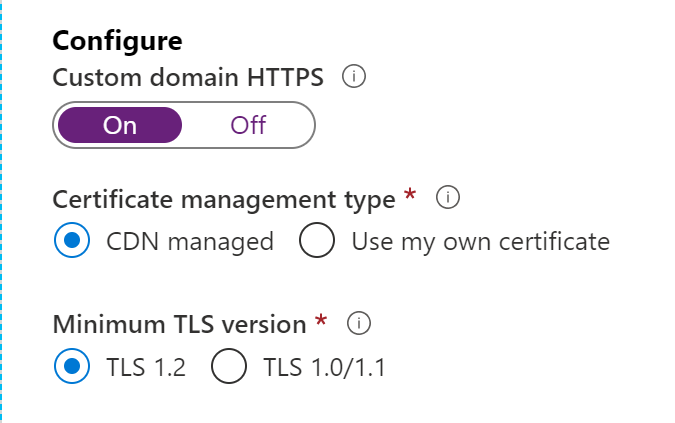Select TLS 1.2 radio circle
This screenshot has width=675, height=423.
72,366
